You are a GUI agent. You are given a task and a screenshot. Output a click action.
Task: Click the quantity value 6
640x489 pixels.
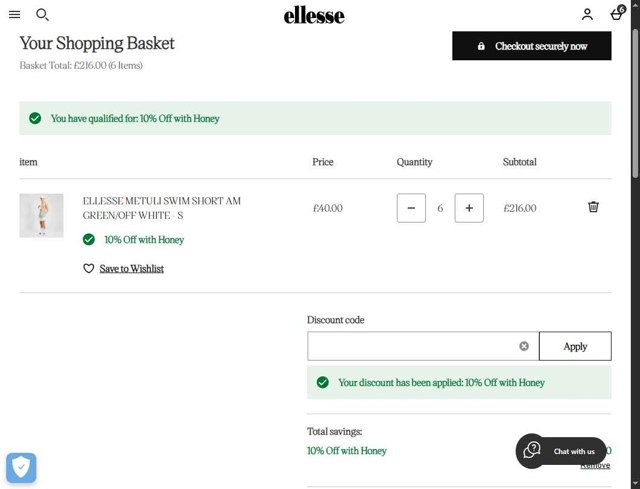tap(440, 208)
